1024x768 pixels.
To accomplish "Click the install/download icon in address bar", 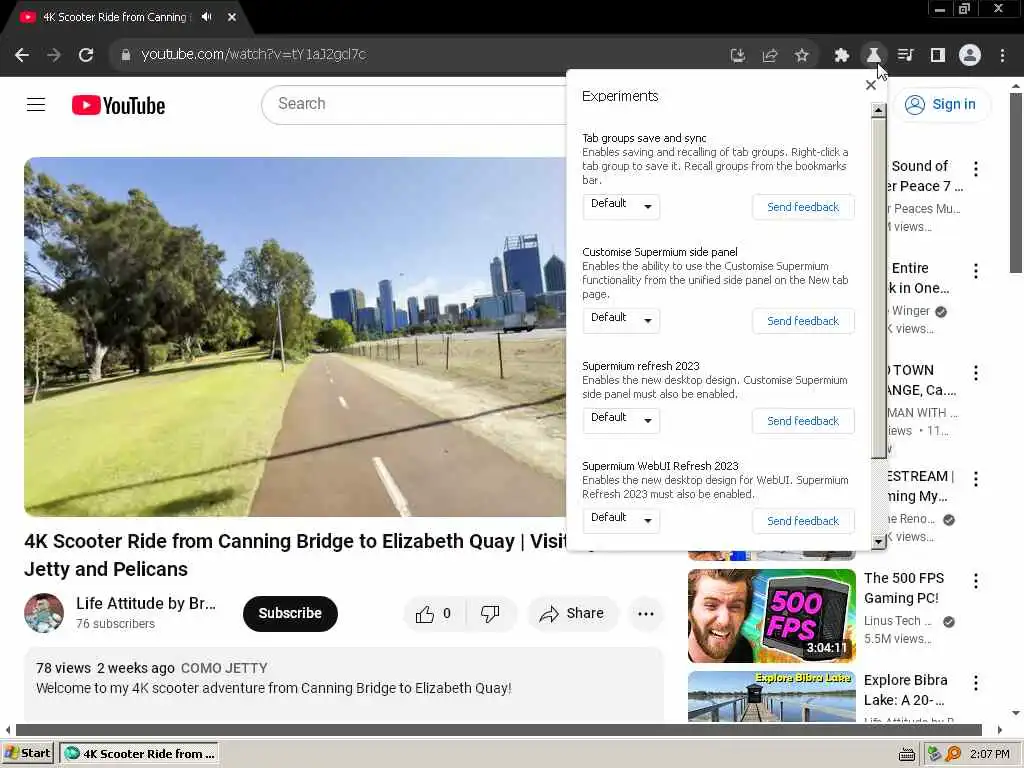I will (738, 56).
